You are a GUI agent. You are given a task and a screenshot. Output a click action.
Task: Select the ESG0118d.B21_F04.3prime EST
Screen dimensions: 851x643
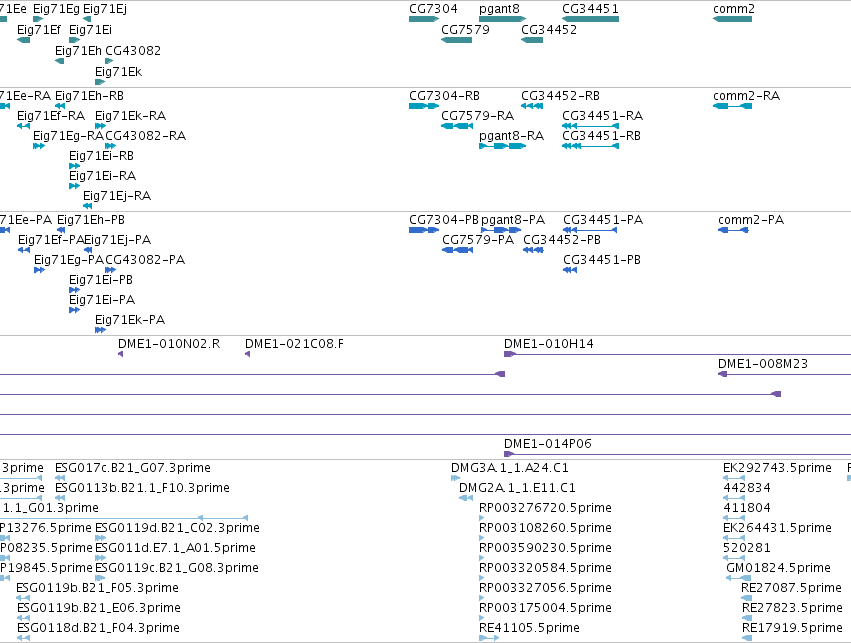[23, 638]
